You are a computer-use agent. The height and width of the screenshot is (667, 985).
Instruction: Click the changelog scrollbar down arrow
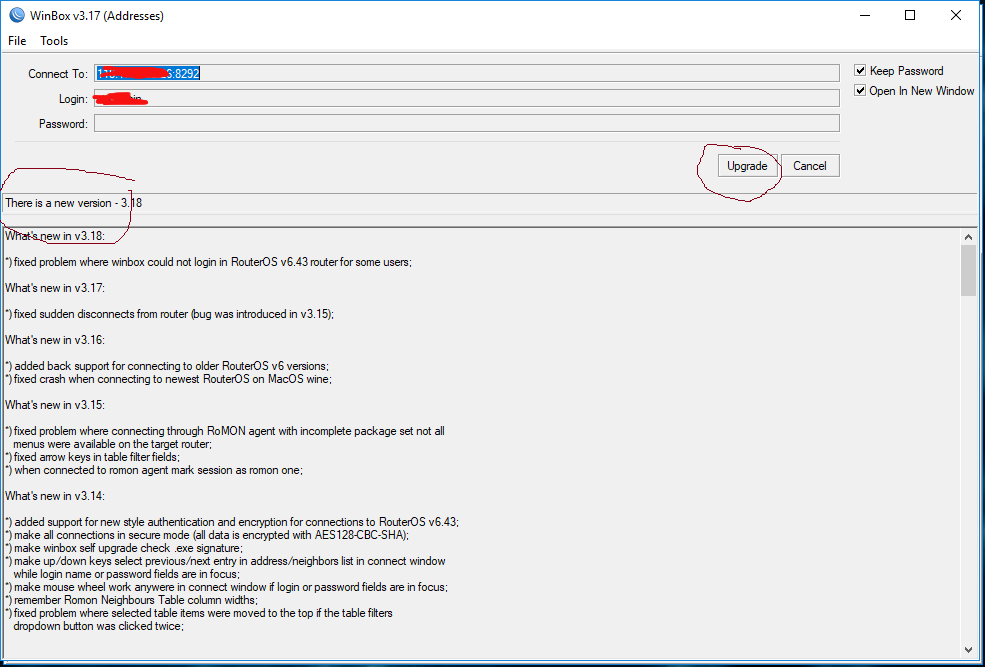(x=968, y=649)
